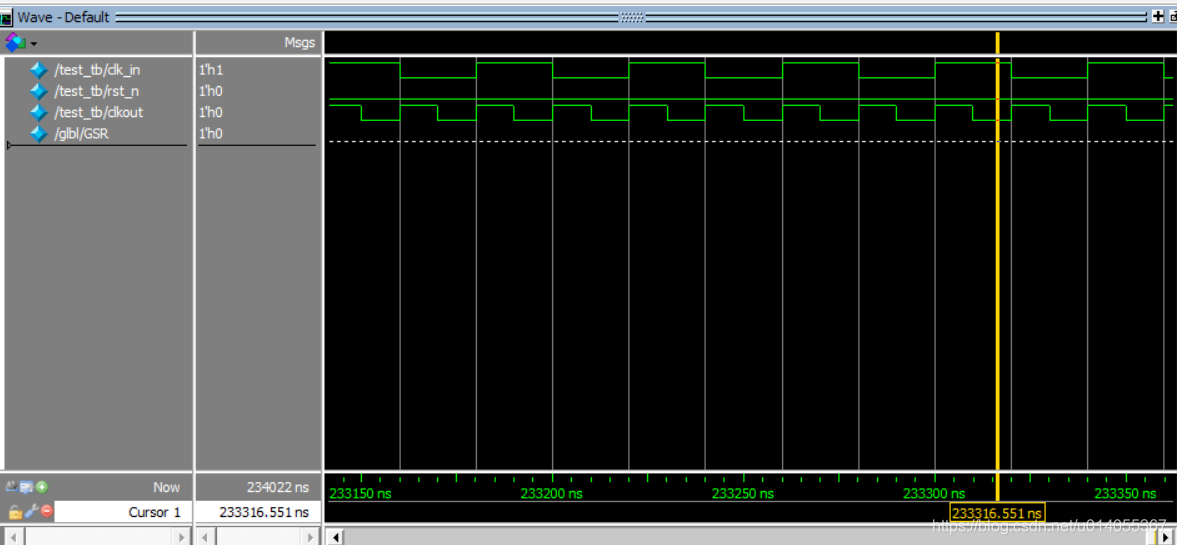Click the edit grid and timeline icon
This screenshot has width=1177, height=545.
coord(26,487)
